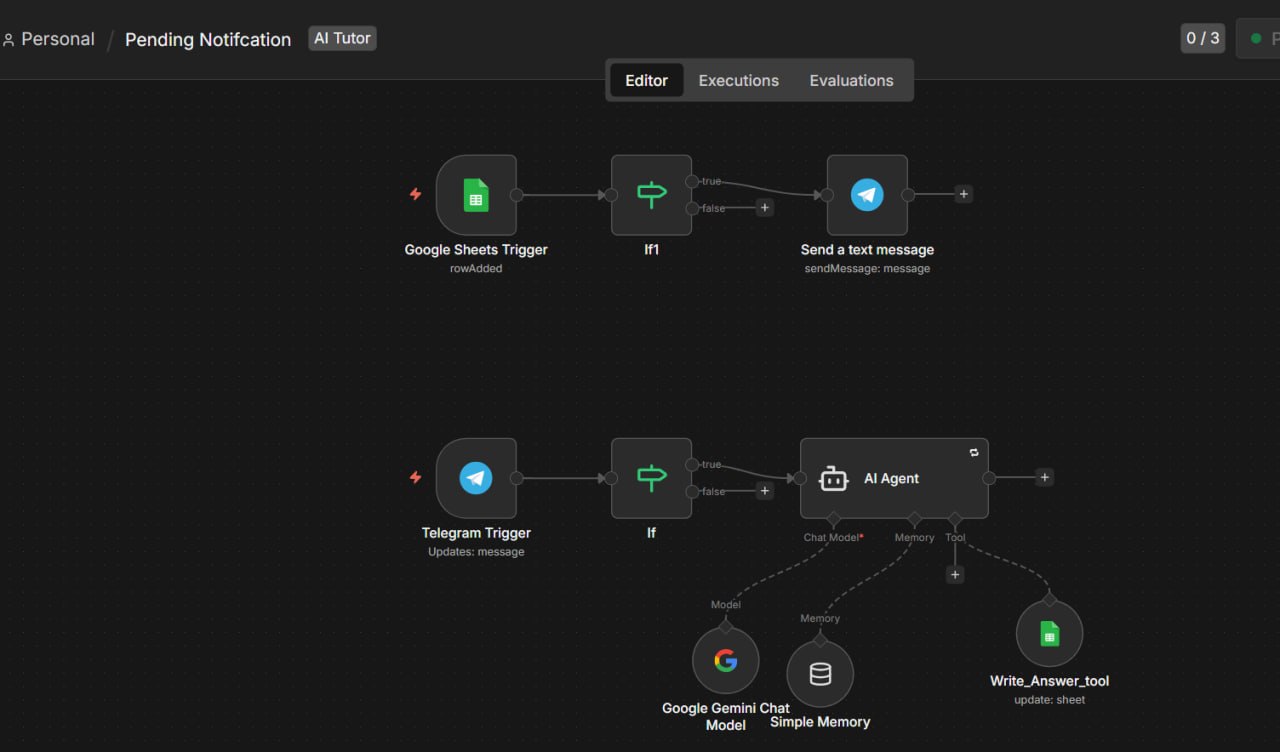The height and width of the screenshot is (752, 1280).
Task: Click the person icon beside Personal
Action: coord(9,40)
